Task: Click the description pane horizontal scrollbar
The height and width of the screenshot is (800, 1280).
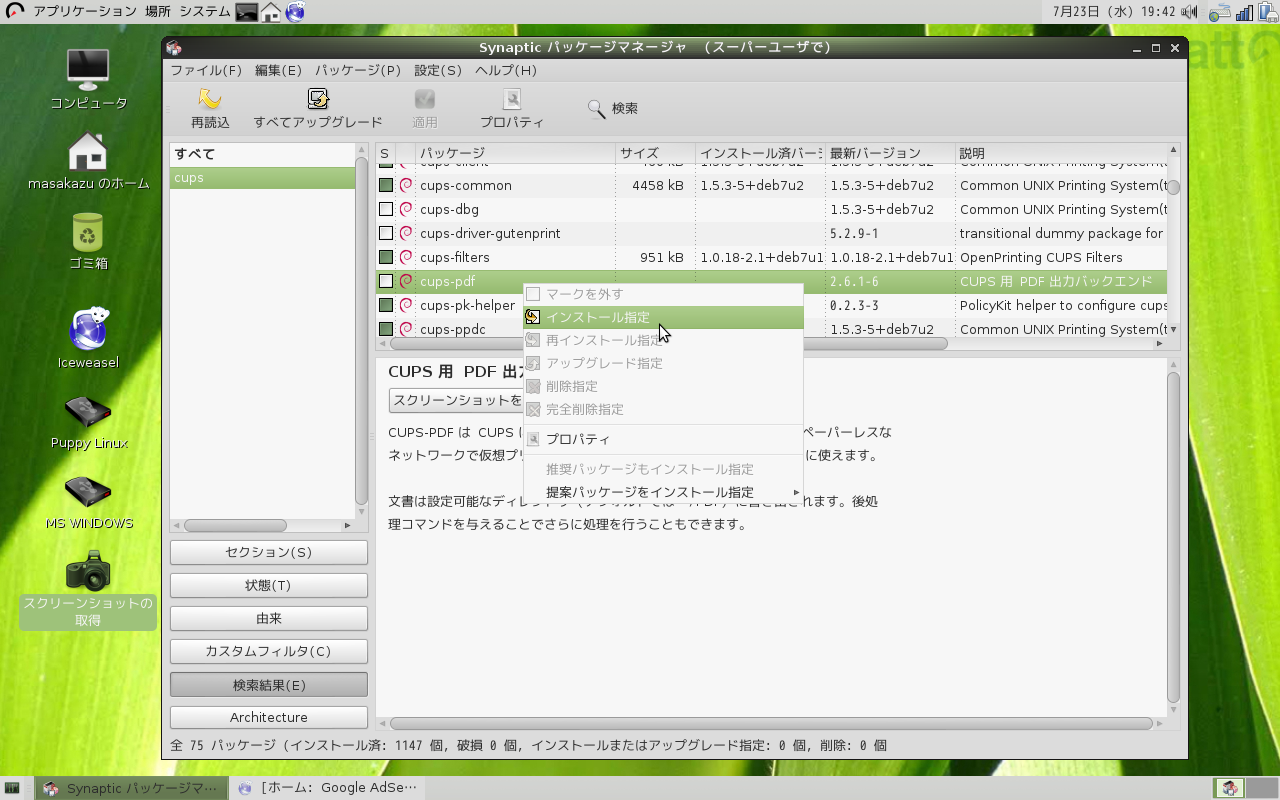Action: [x=771, y=723]
